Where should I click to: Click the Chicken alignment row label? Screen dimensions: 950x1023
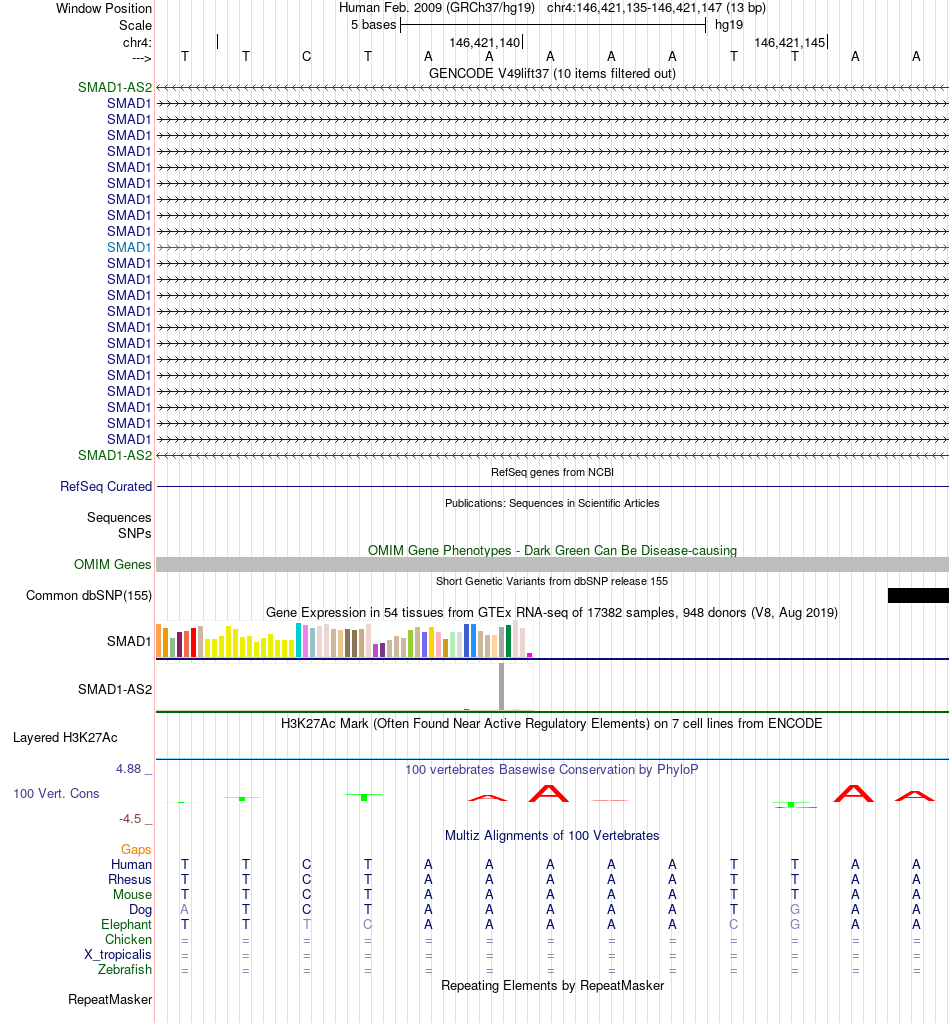click(129, 939)
